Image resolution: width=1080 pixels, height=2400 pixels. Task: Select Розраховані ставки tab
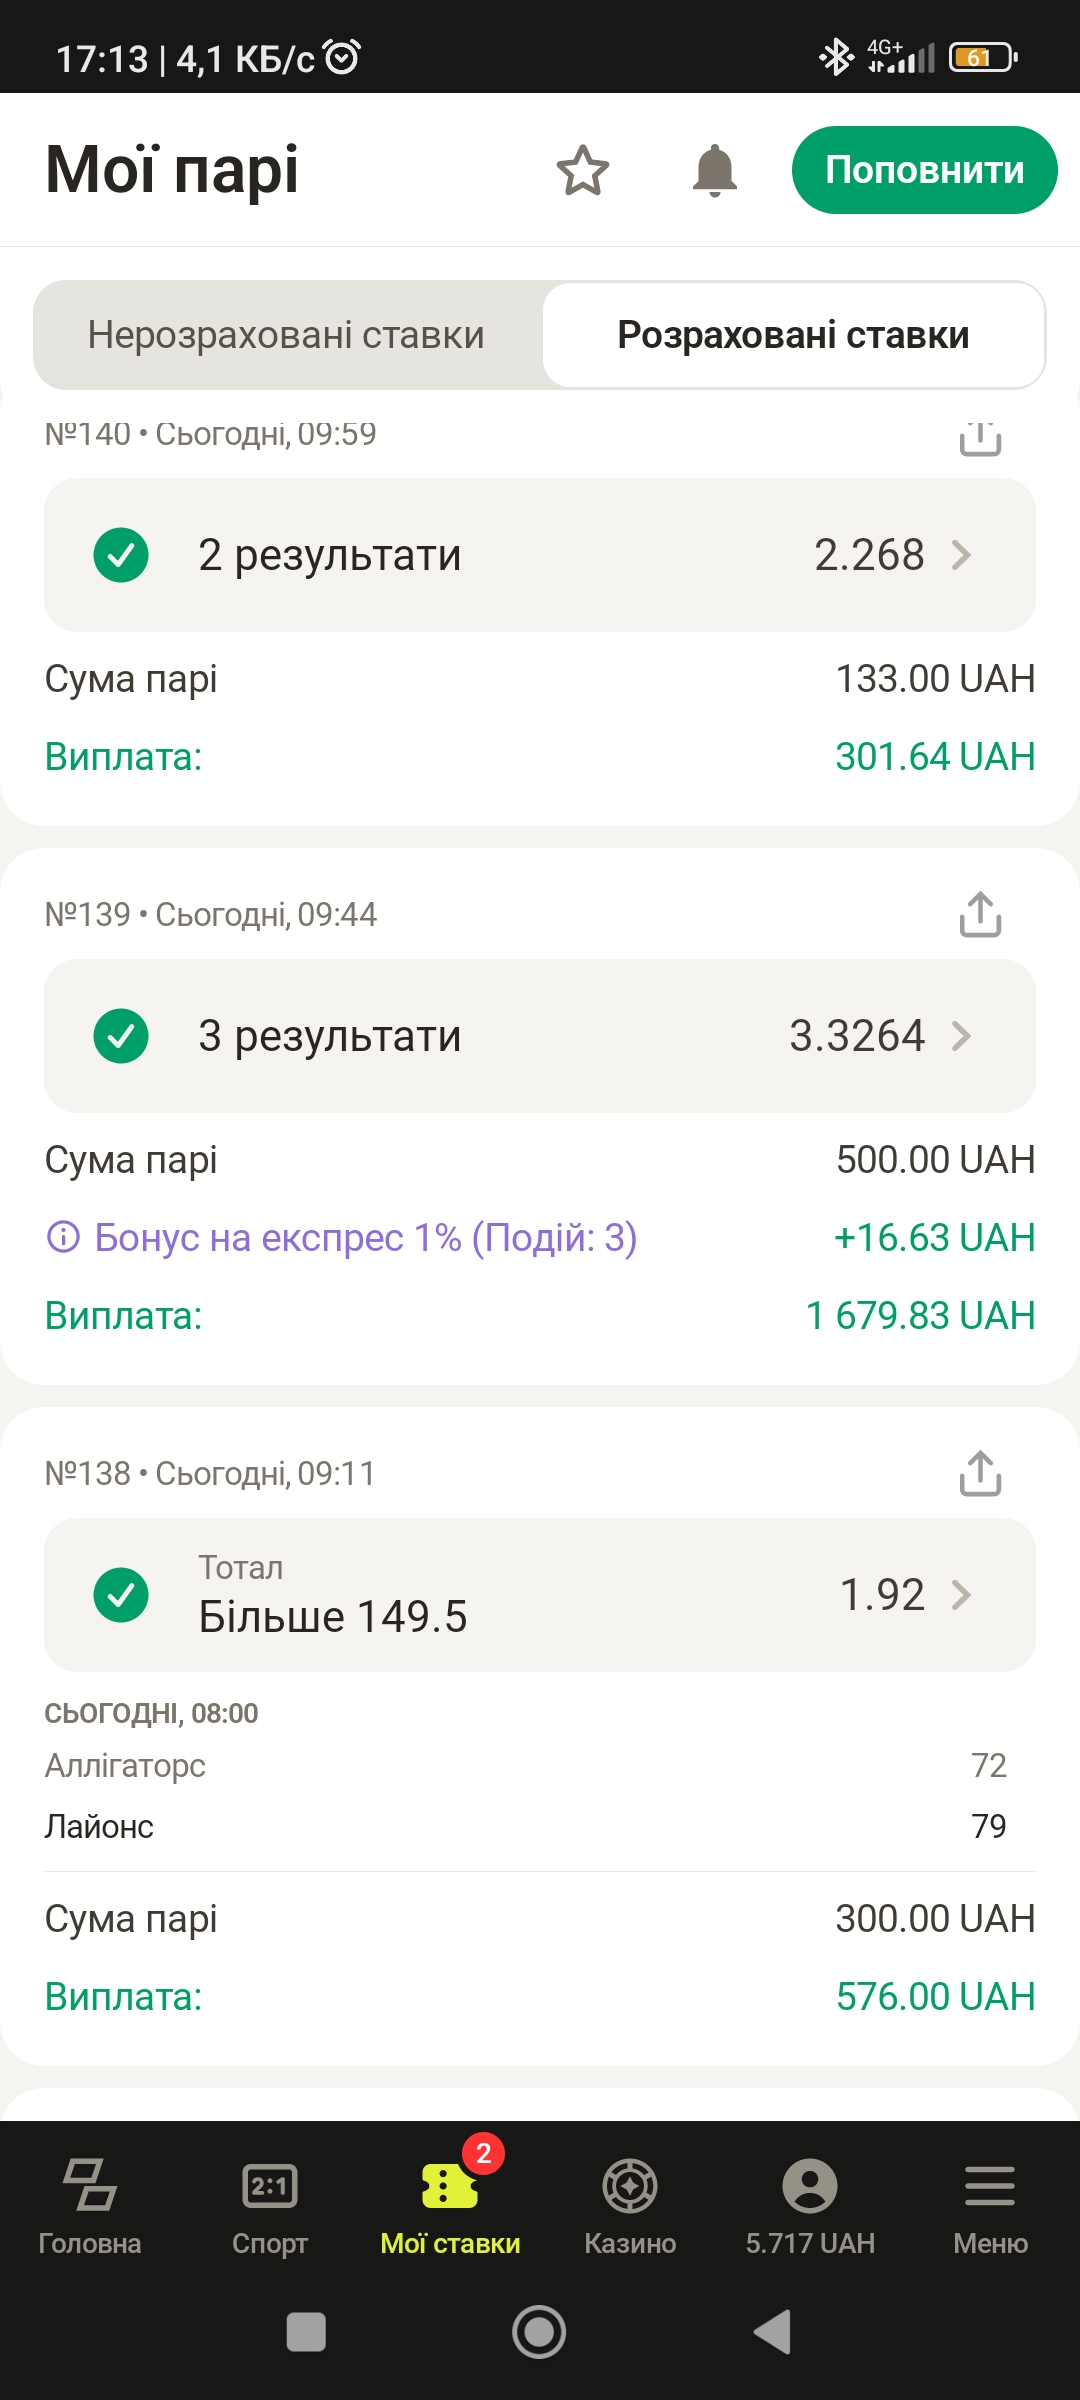(x=793, y=336)
